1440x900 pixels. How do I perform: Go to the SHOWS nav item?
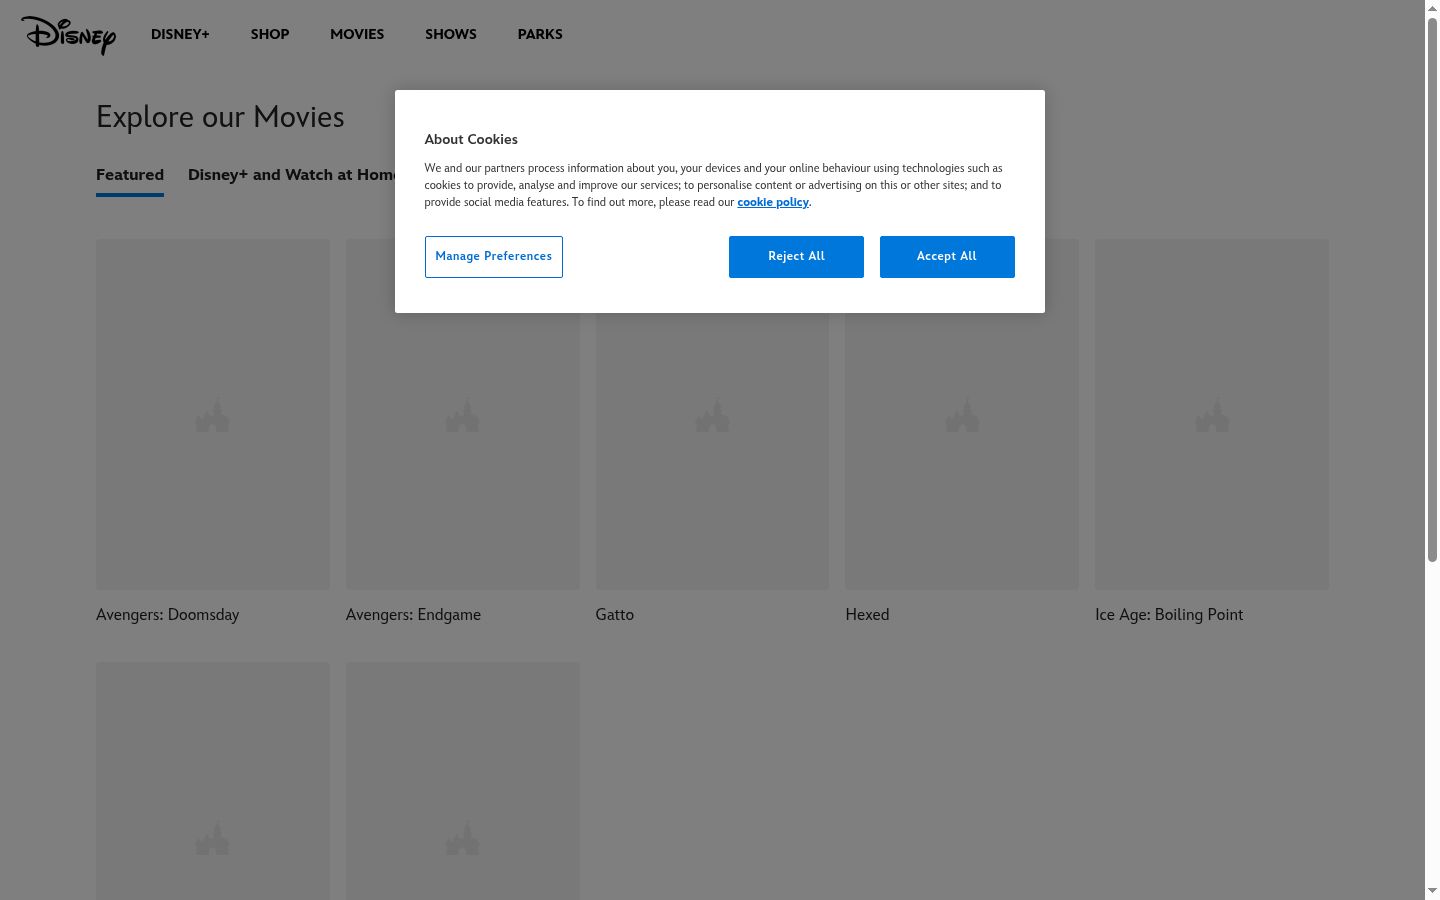point(451,34)
